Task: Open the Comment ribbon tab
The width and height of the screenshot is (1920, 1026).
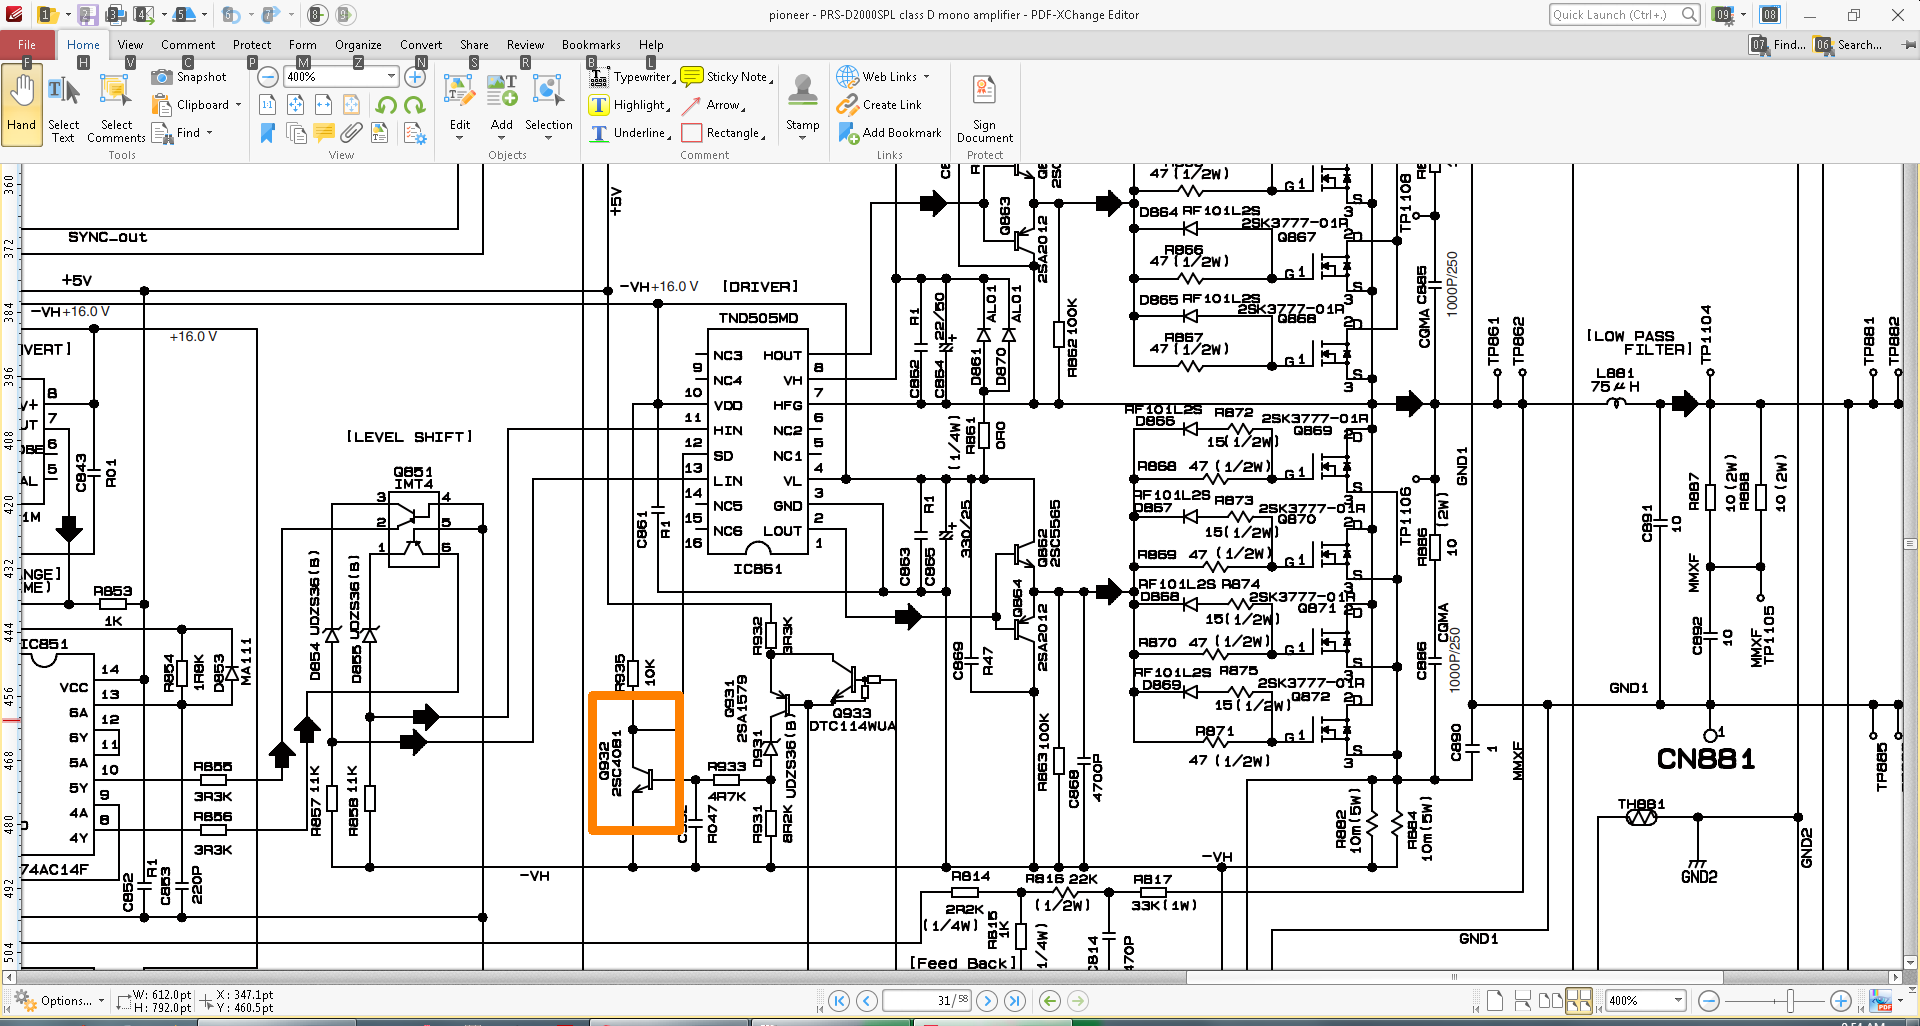Action: (188, 45)
